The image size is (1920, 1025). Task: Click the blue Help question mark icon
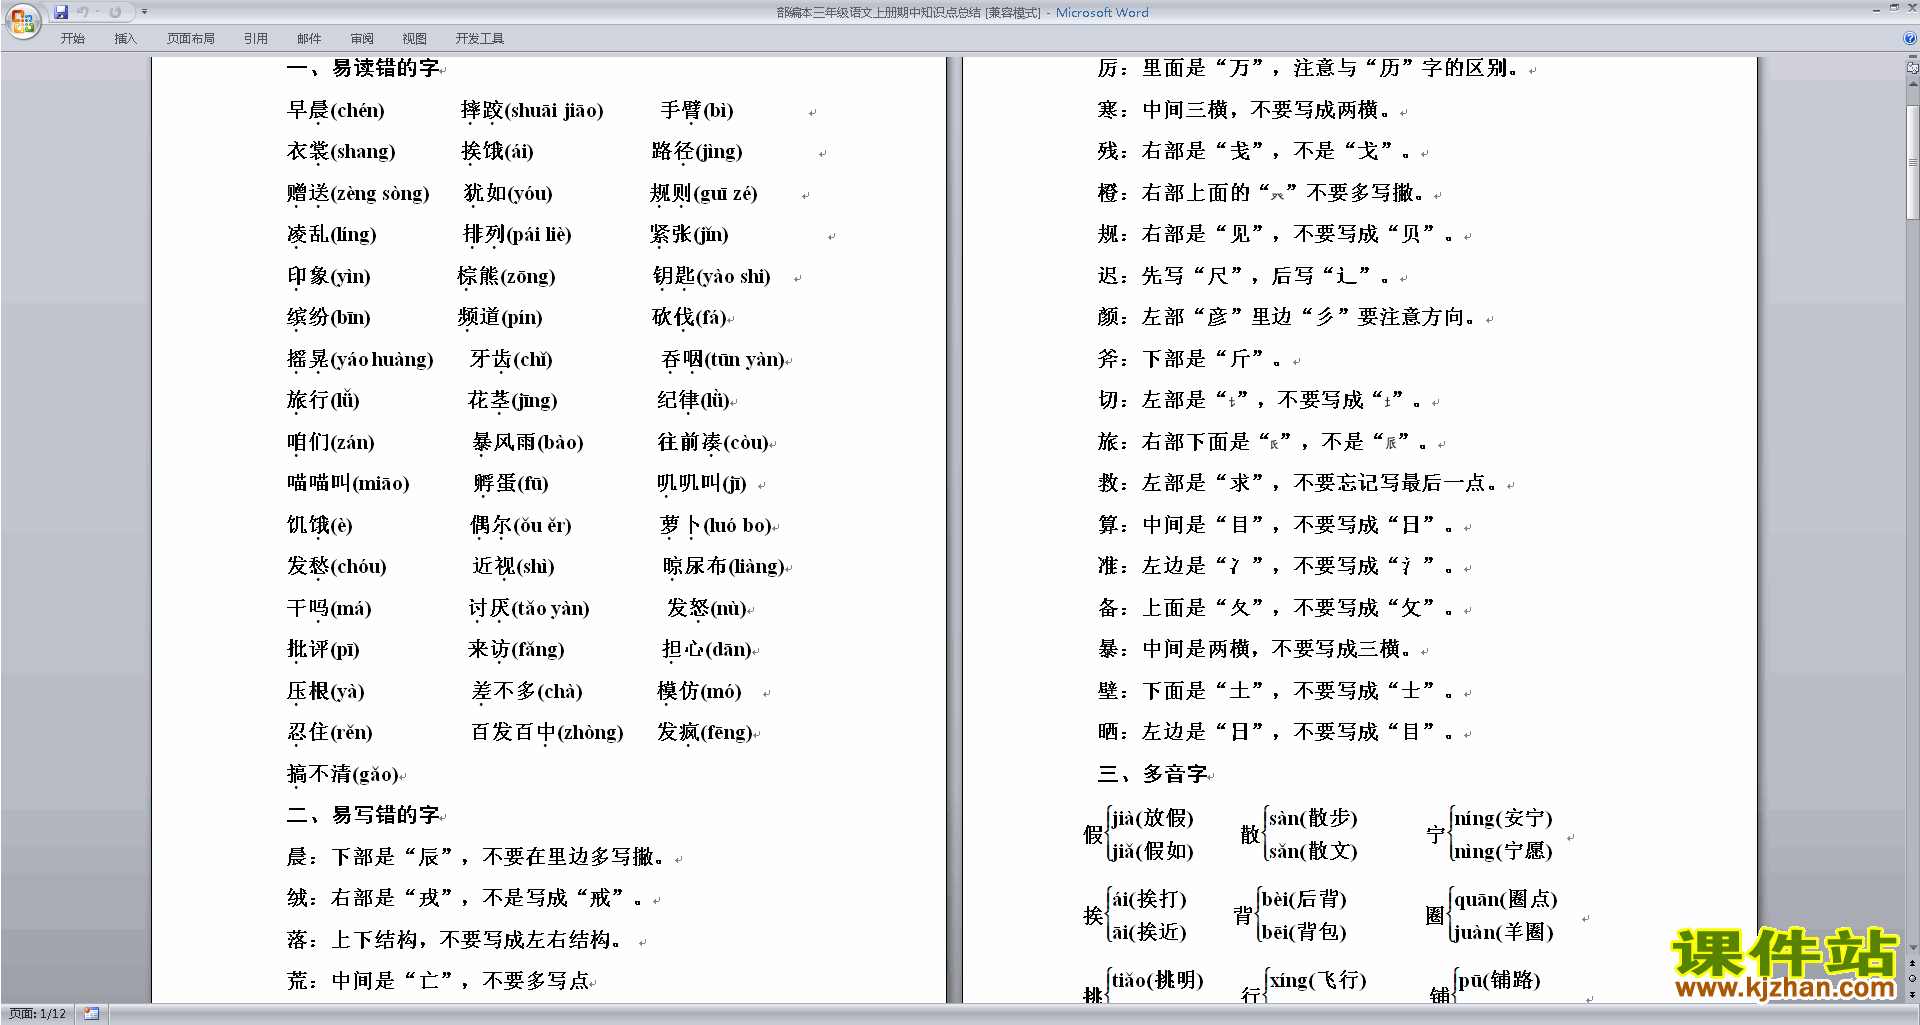1910,38
